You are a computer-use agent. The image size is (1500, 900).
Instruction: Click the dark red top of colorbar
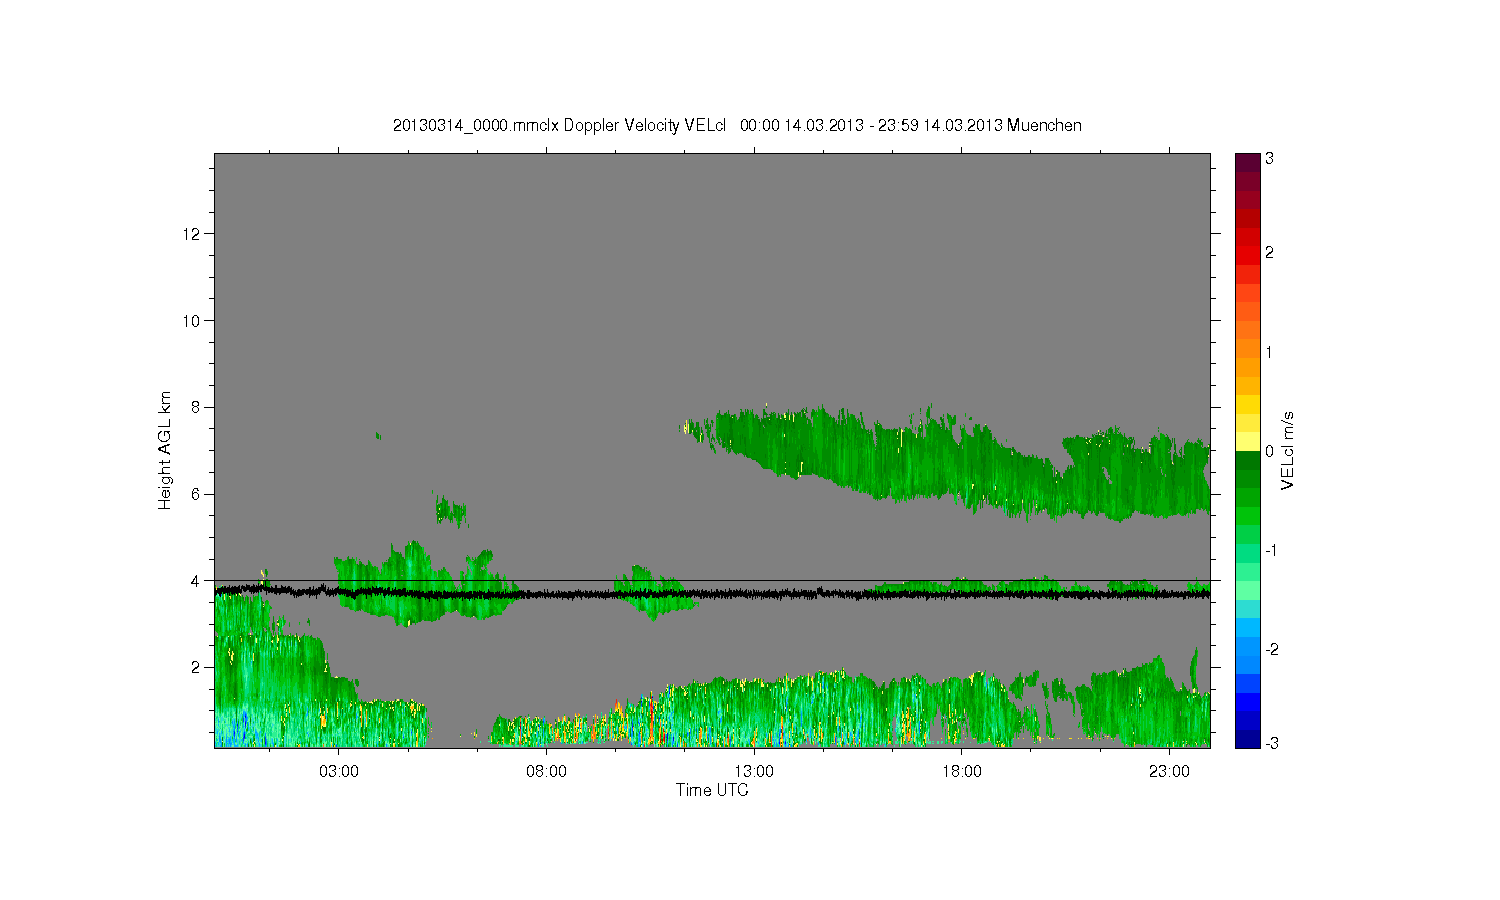coord(1247,162)
